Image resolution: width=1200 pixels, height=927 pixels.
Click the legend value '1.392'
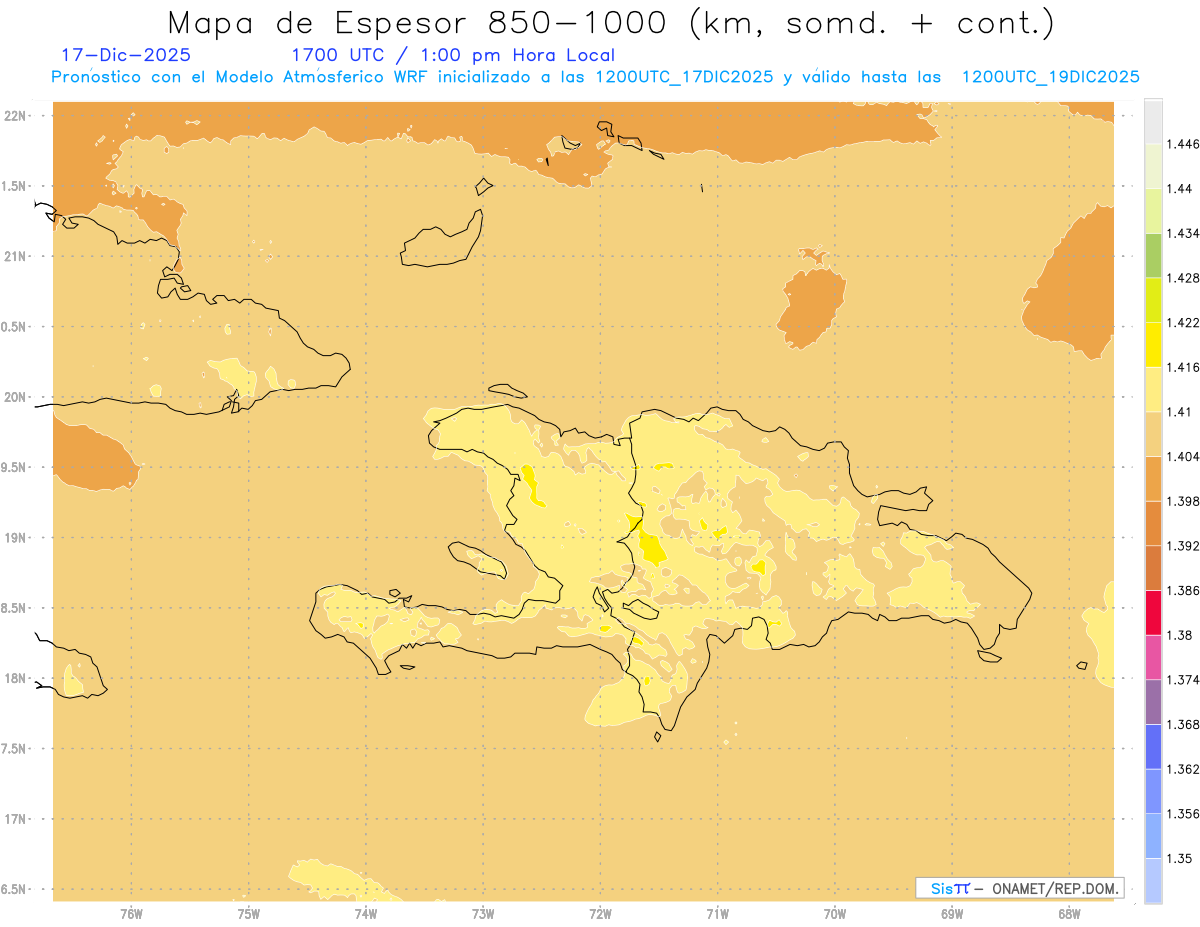[1185, 546]
